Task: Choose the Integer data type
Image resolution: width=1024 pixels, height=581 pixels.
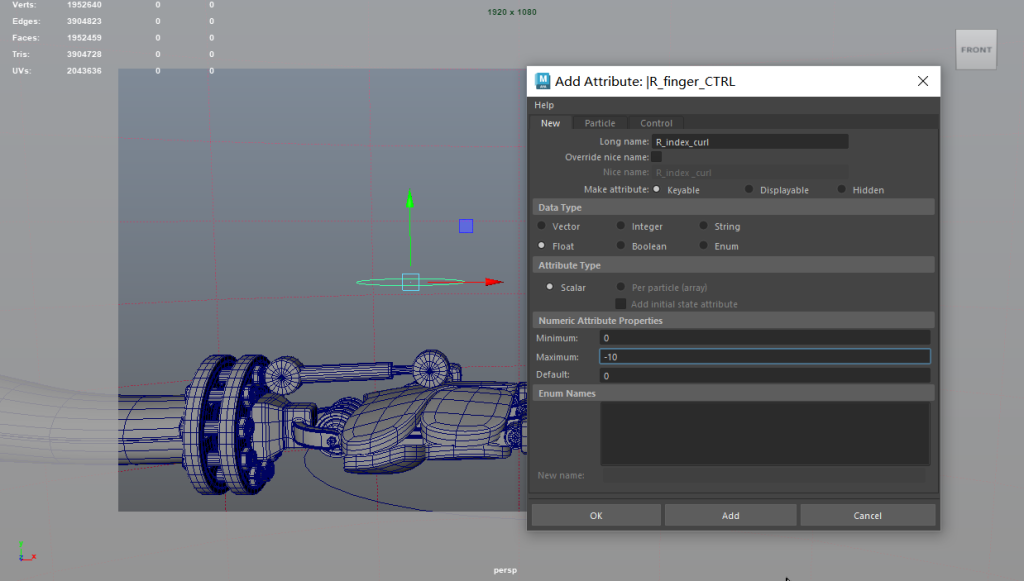Action: tap(620, 226)
